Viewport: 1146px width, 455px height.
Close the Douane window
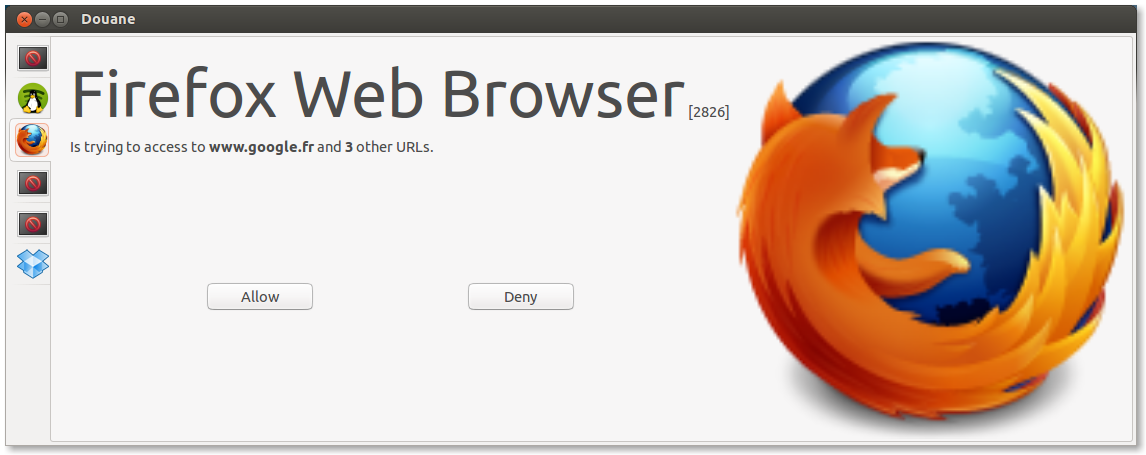coord(24,19)
